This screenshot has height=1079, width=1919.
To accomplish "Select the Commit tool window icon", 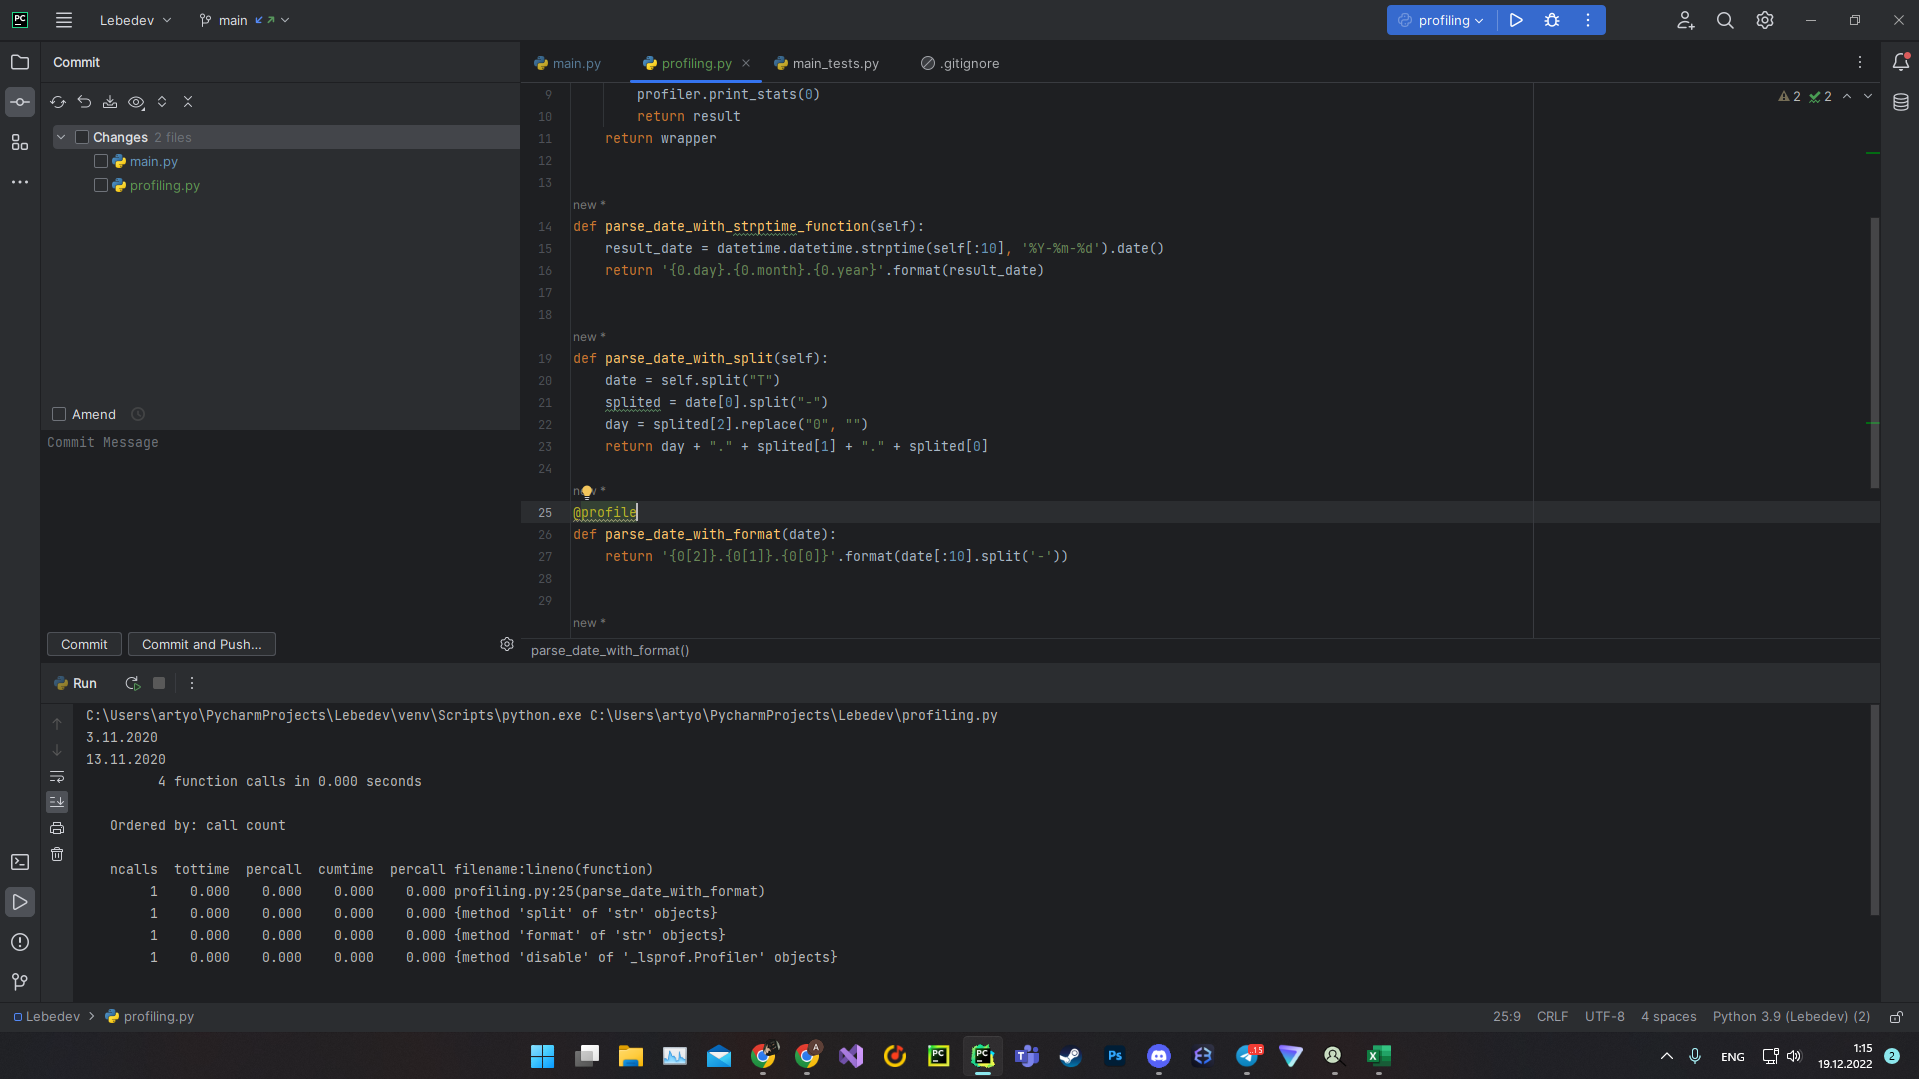I will [x=20, y=101].
